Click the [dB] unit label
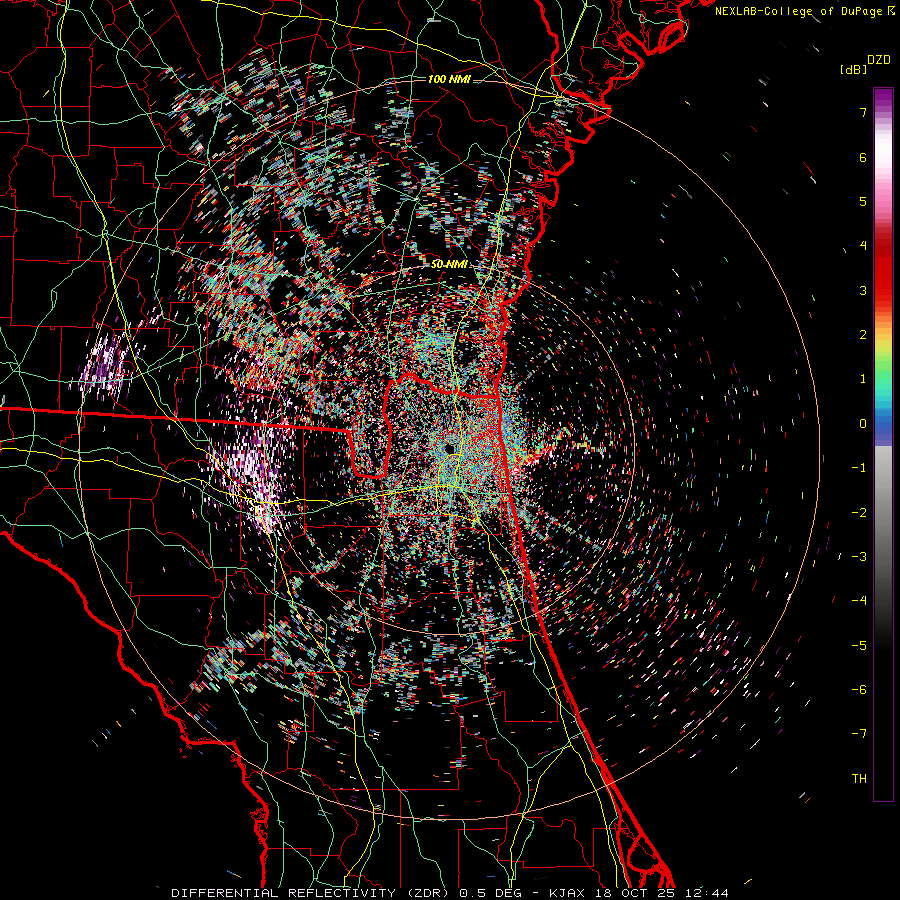This screenshot has height=900, width=900. 853,69
